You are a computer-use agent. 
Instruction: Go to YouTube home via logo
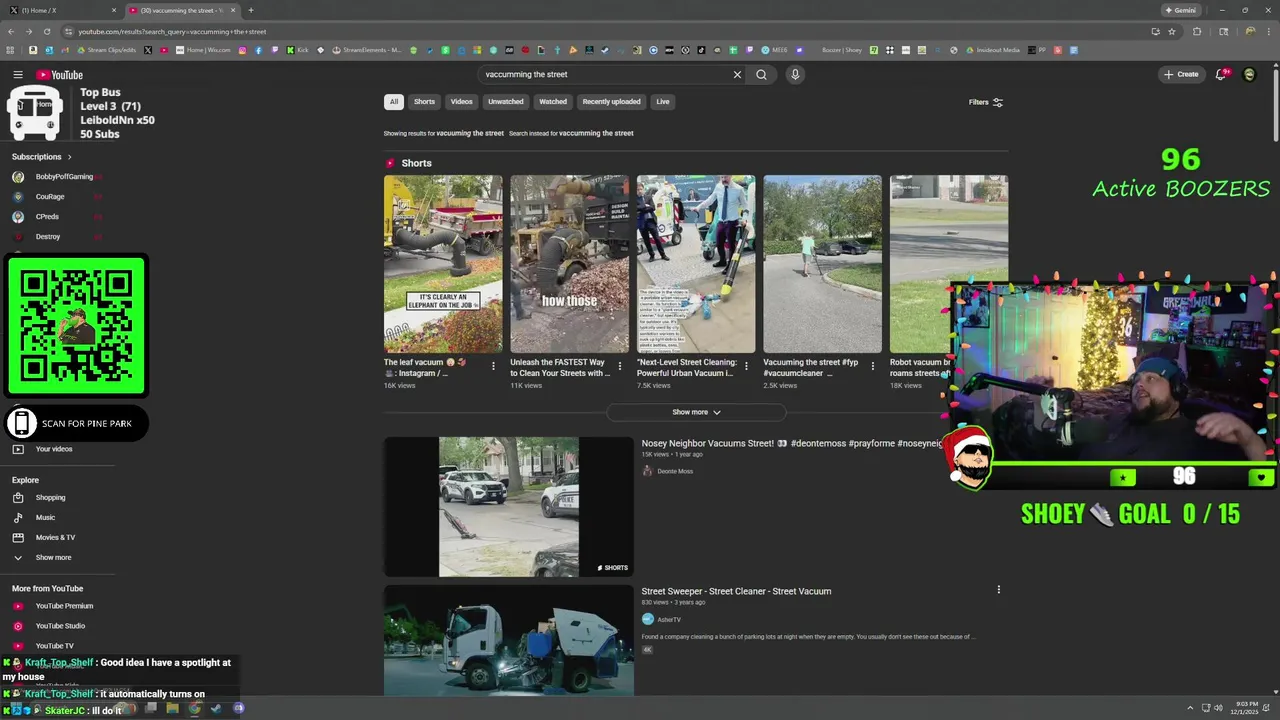tap(60, 75)
